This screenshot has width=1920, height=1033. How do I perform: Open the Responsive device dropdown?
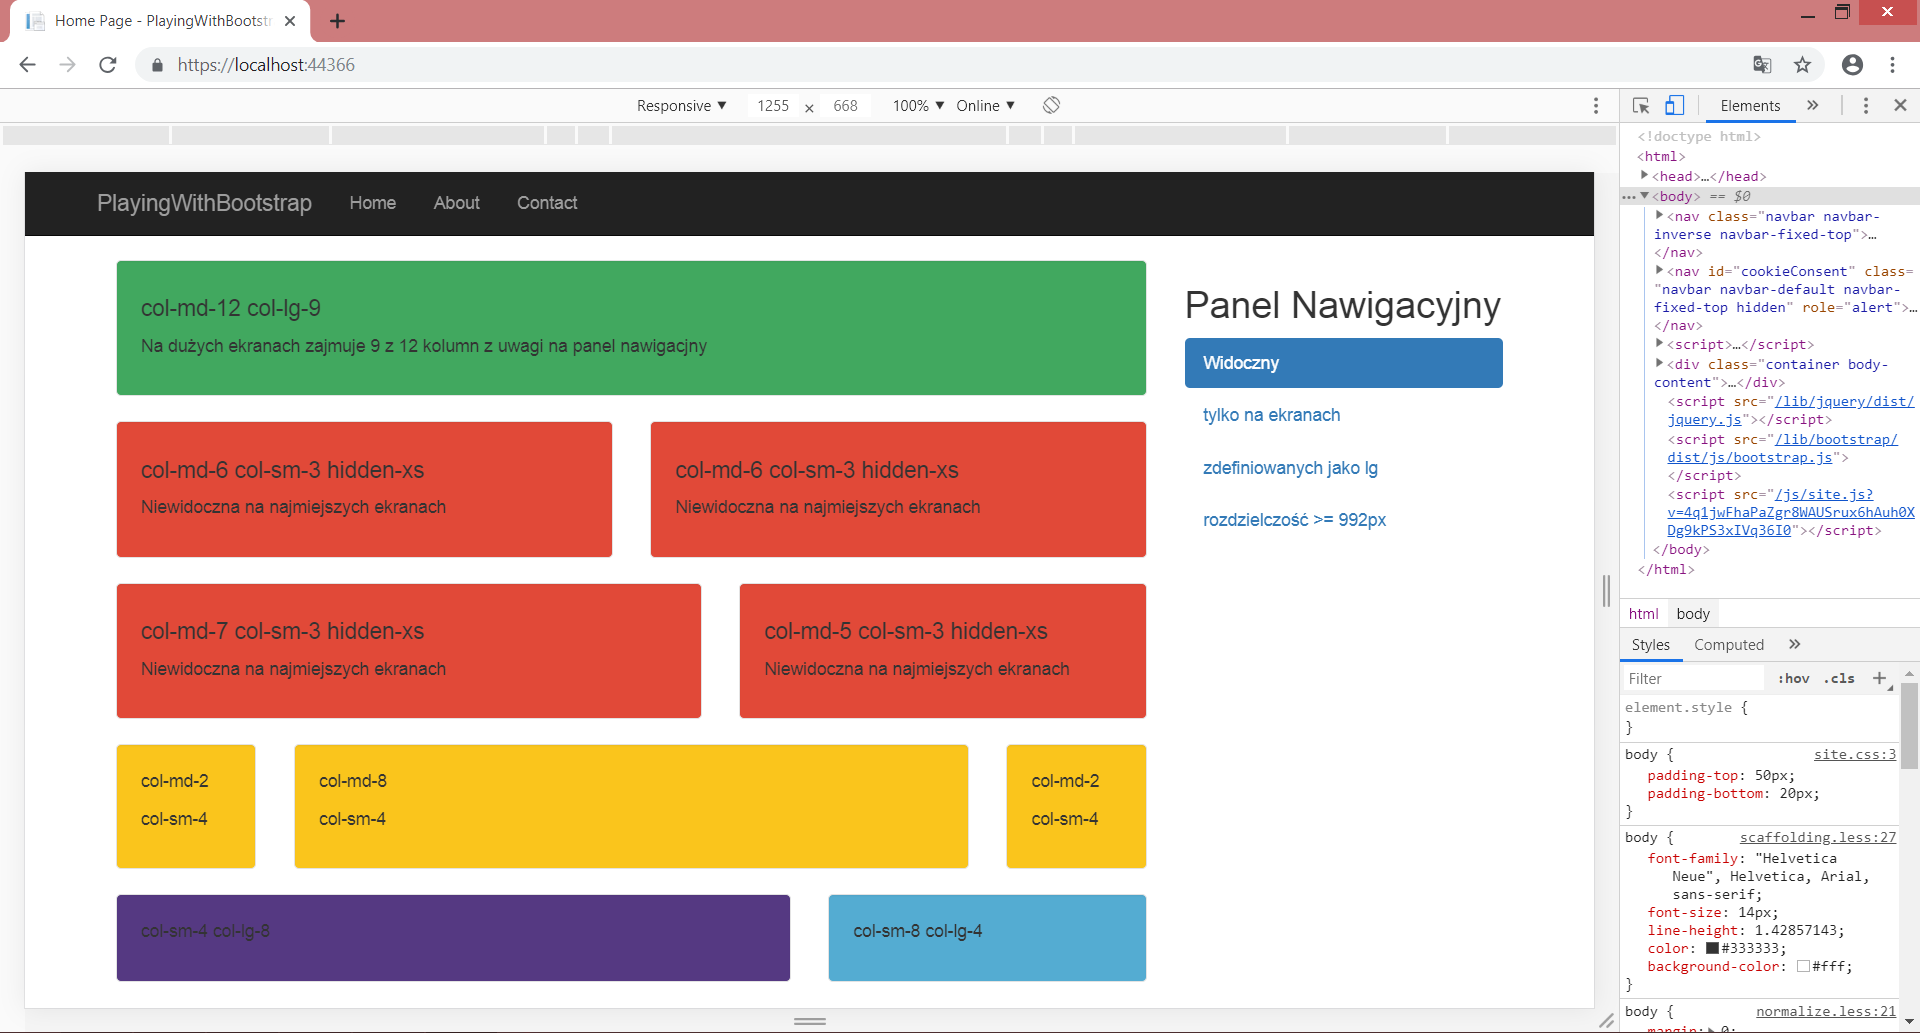pos(681,106)
